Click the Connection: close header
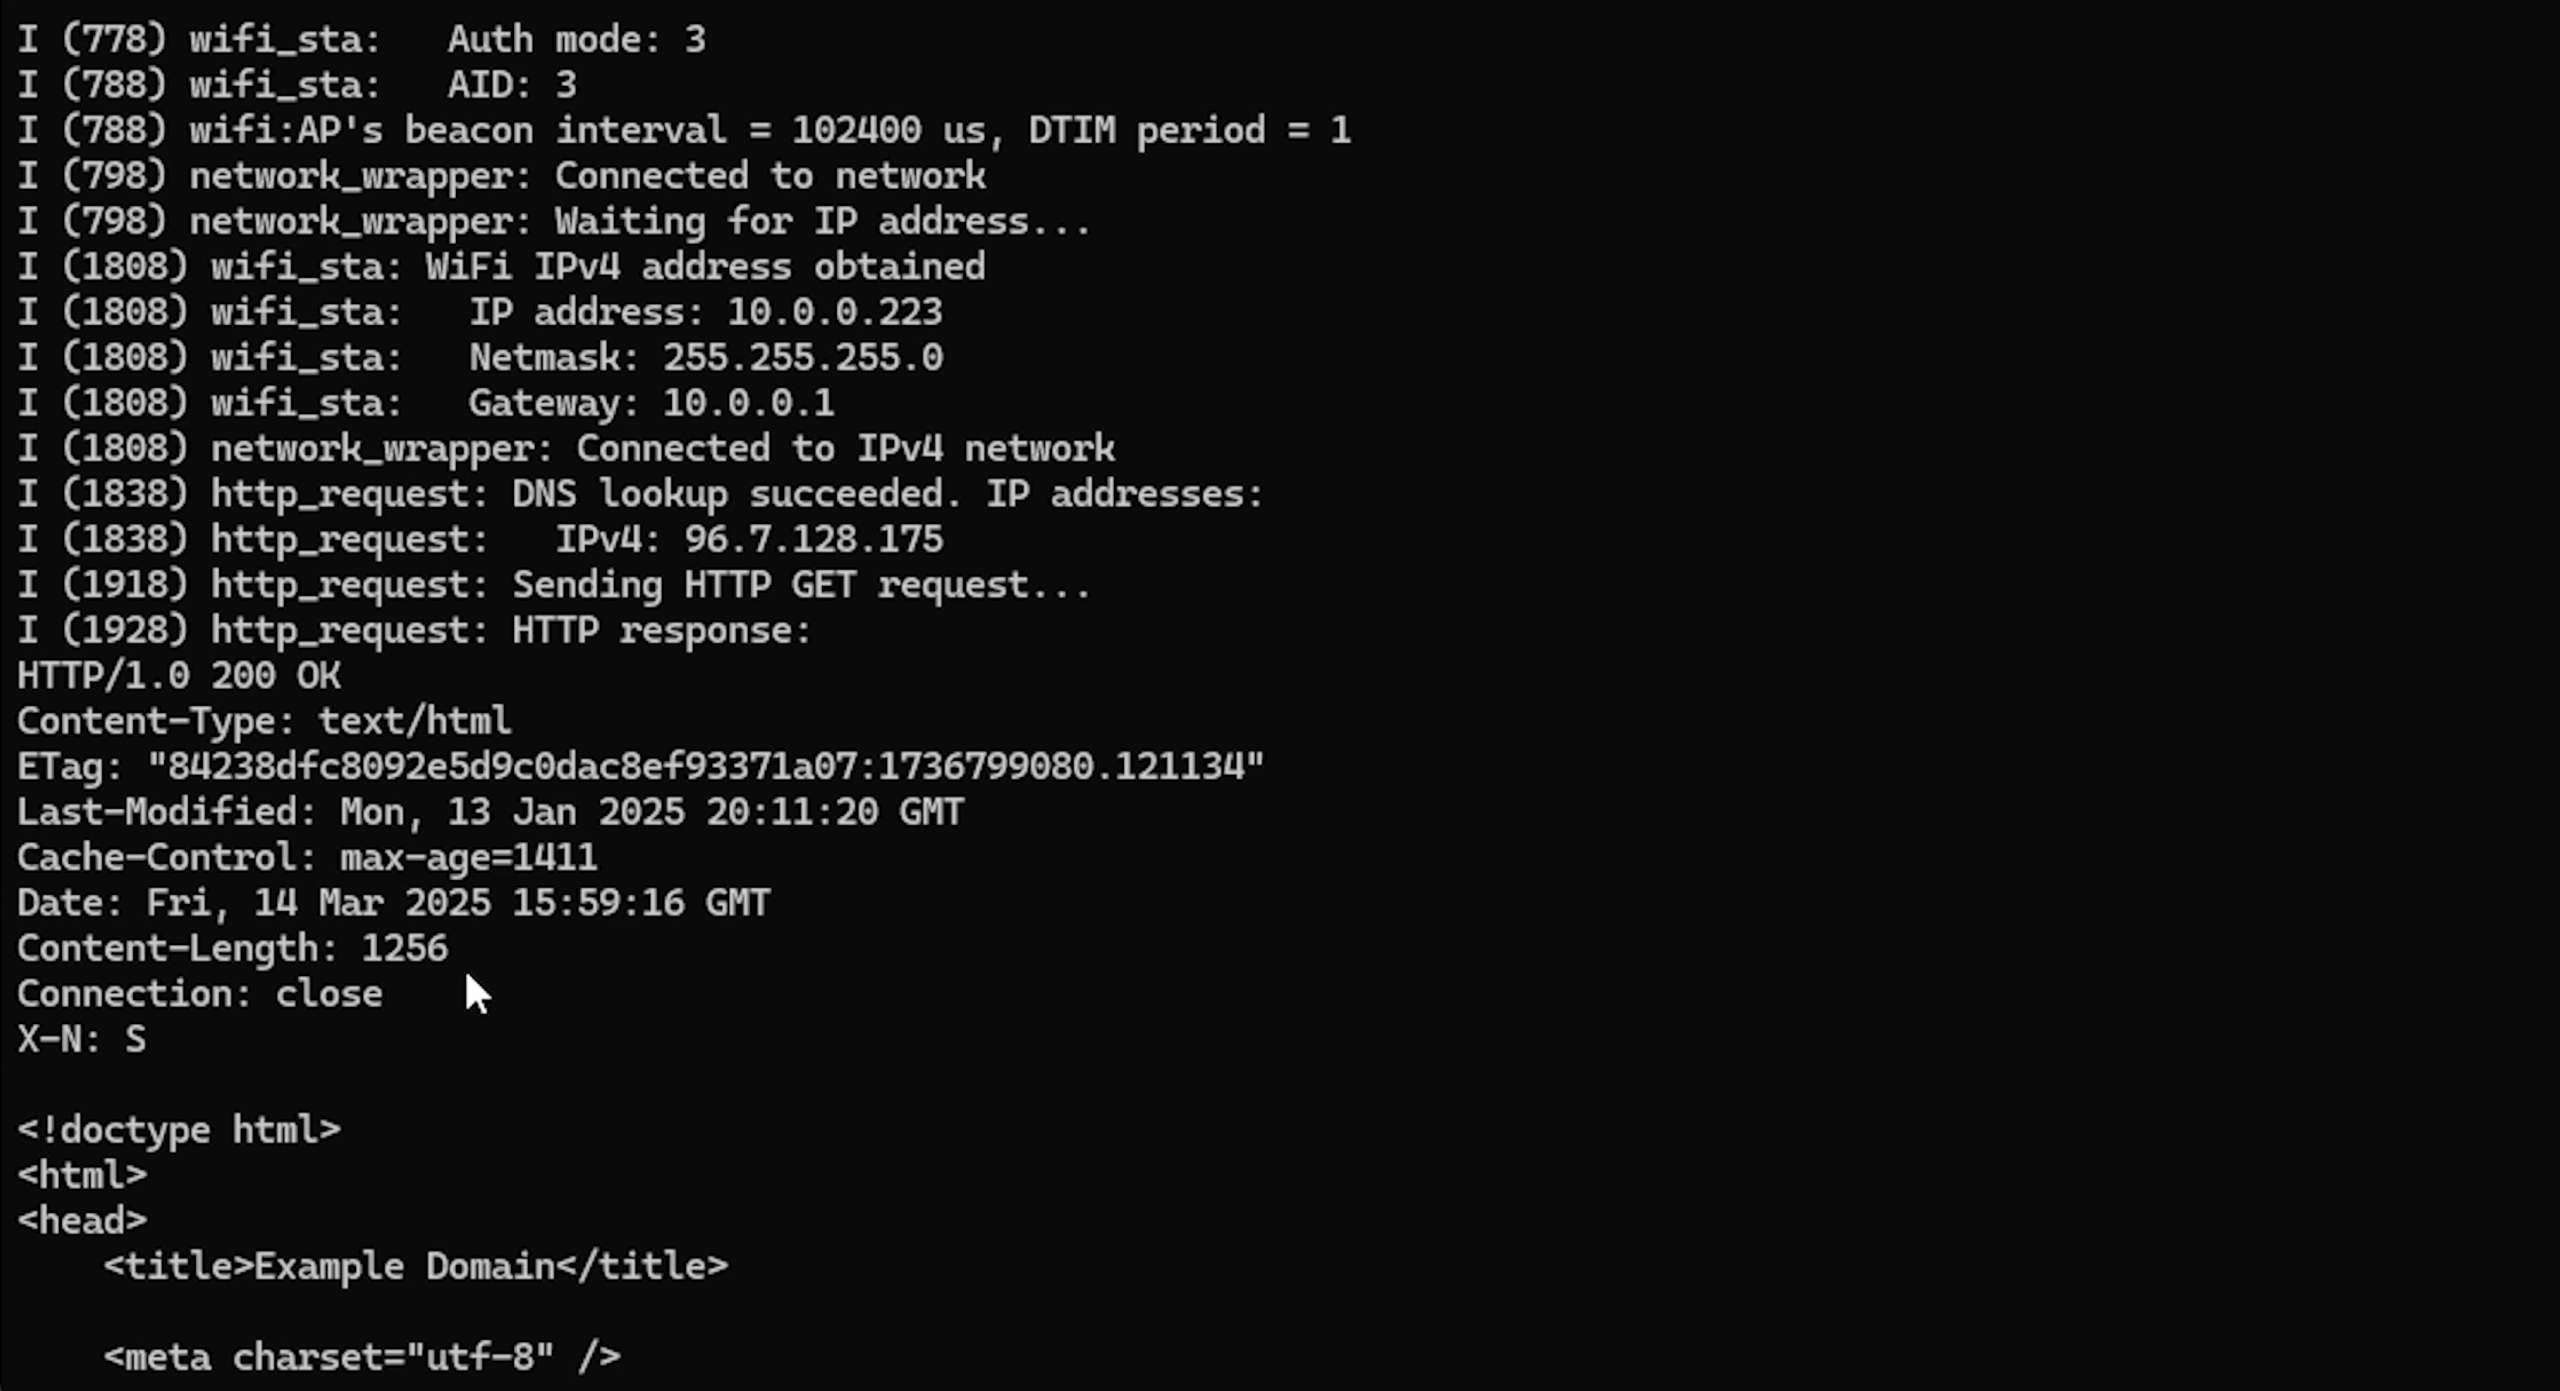 pos(200,994)
